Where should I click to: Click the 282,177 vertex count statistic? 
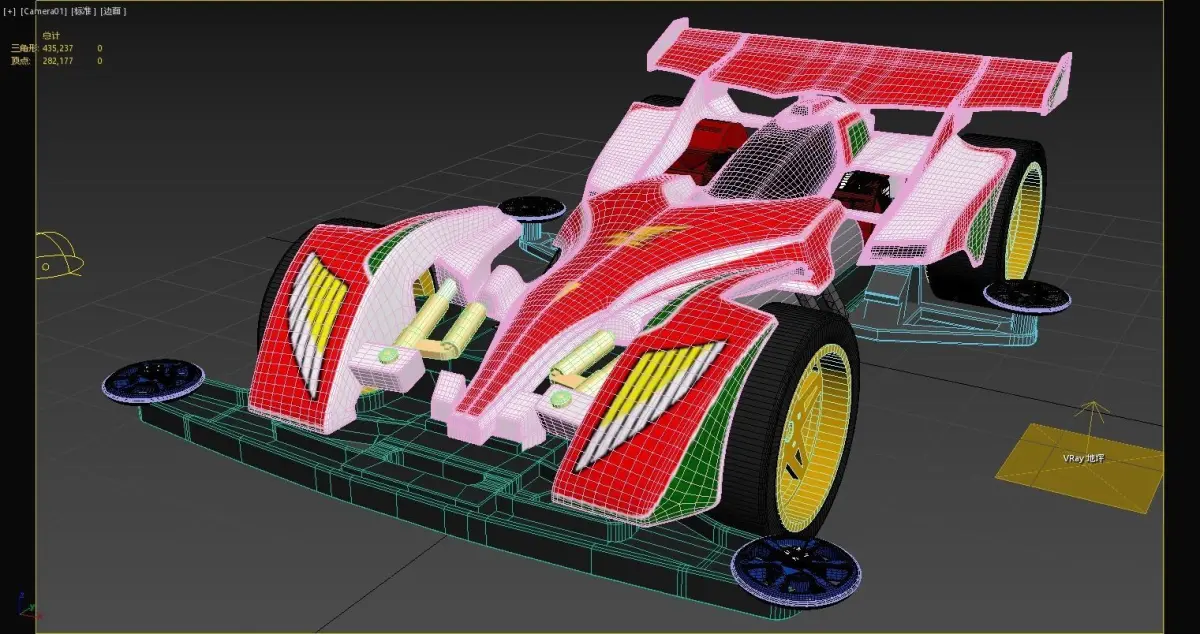[x=58, y=61]
